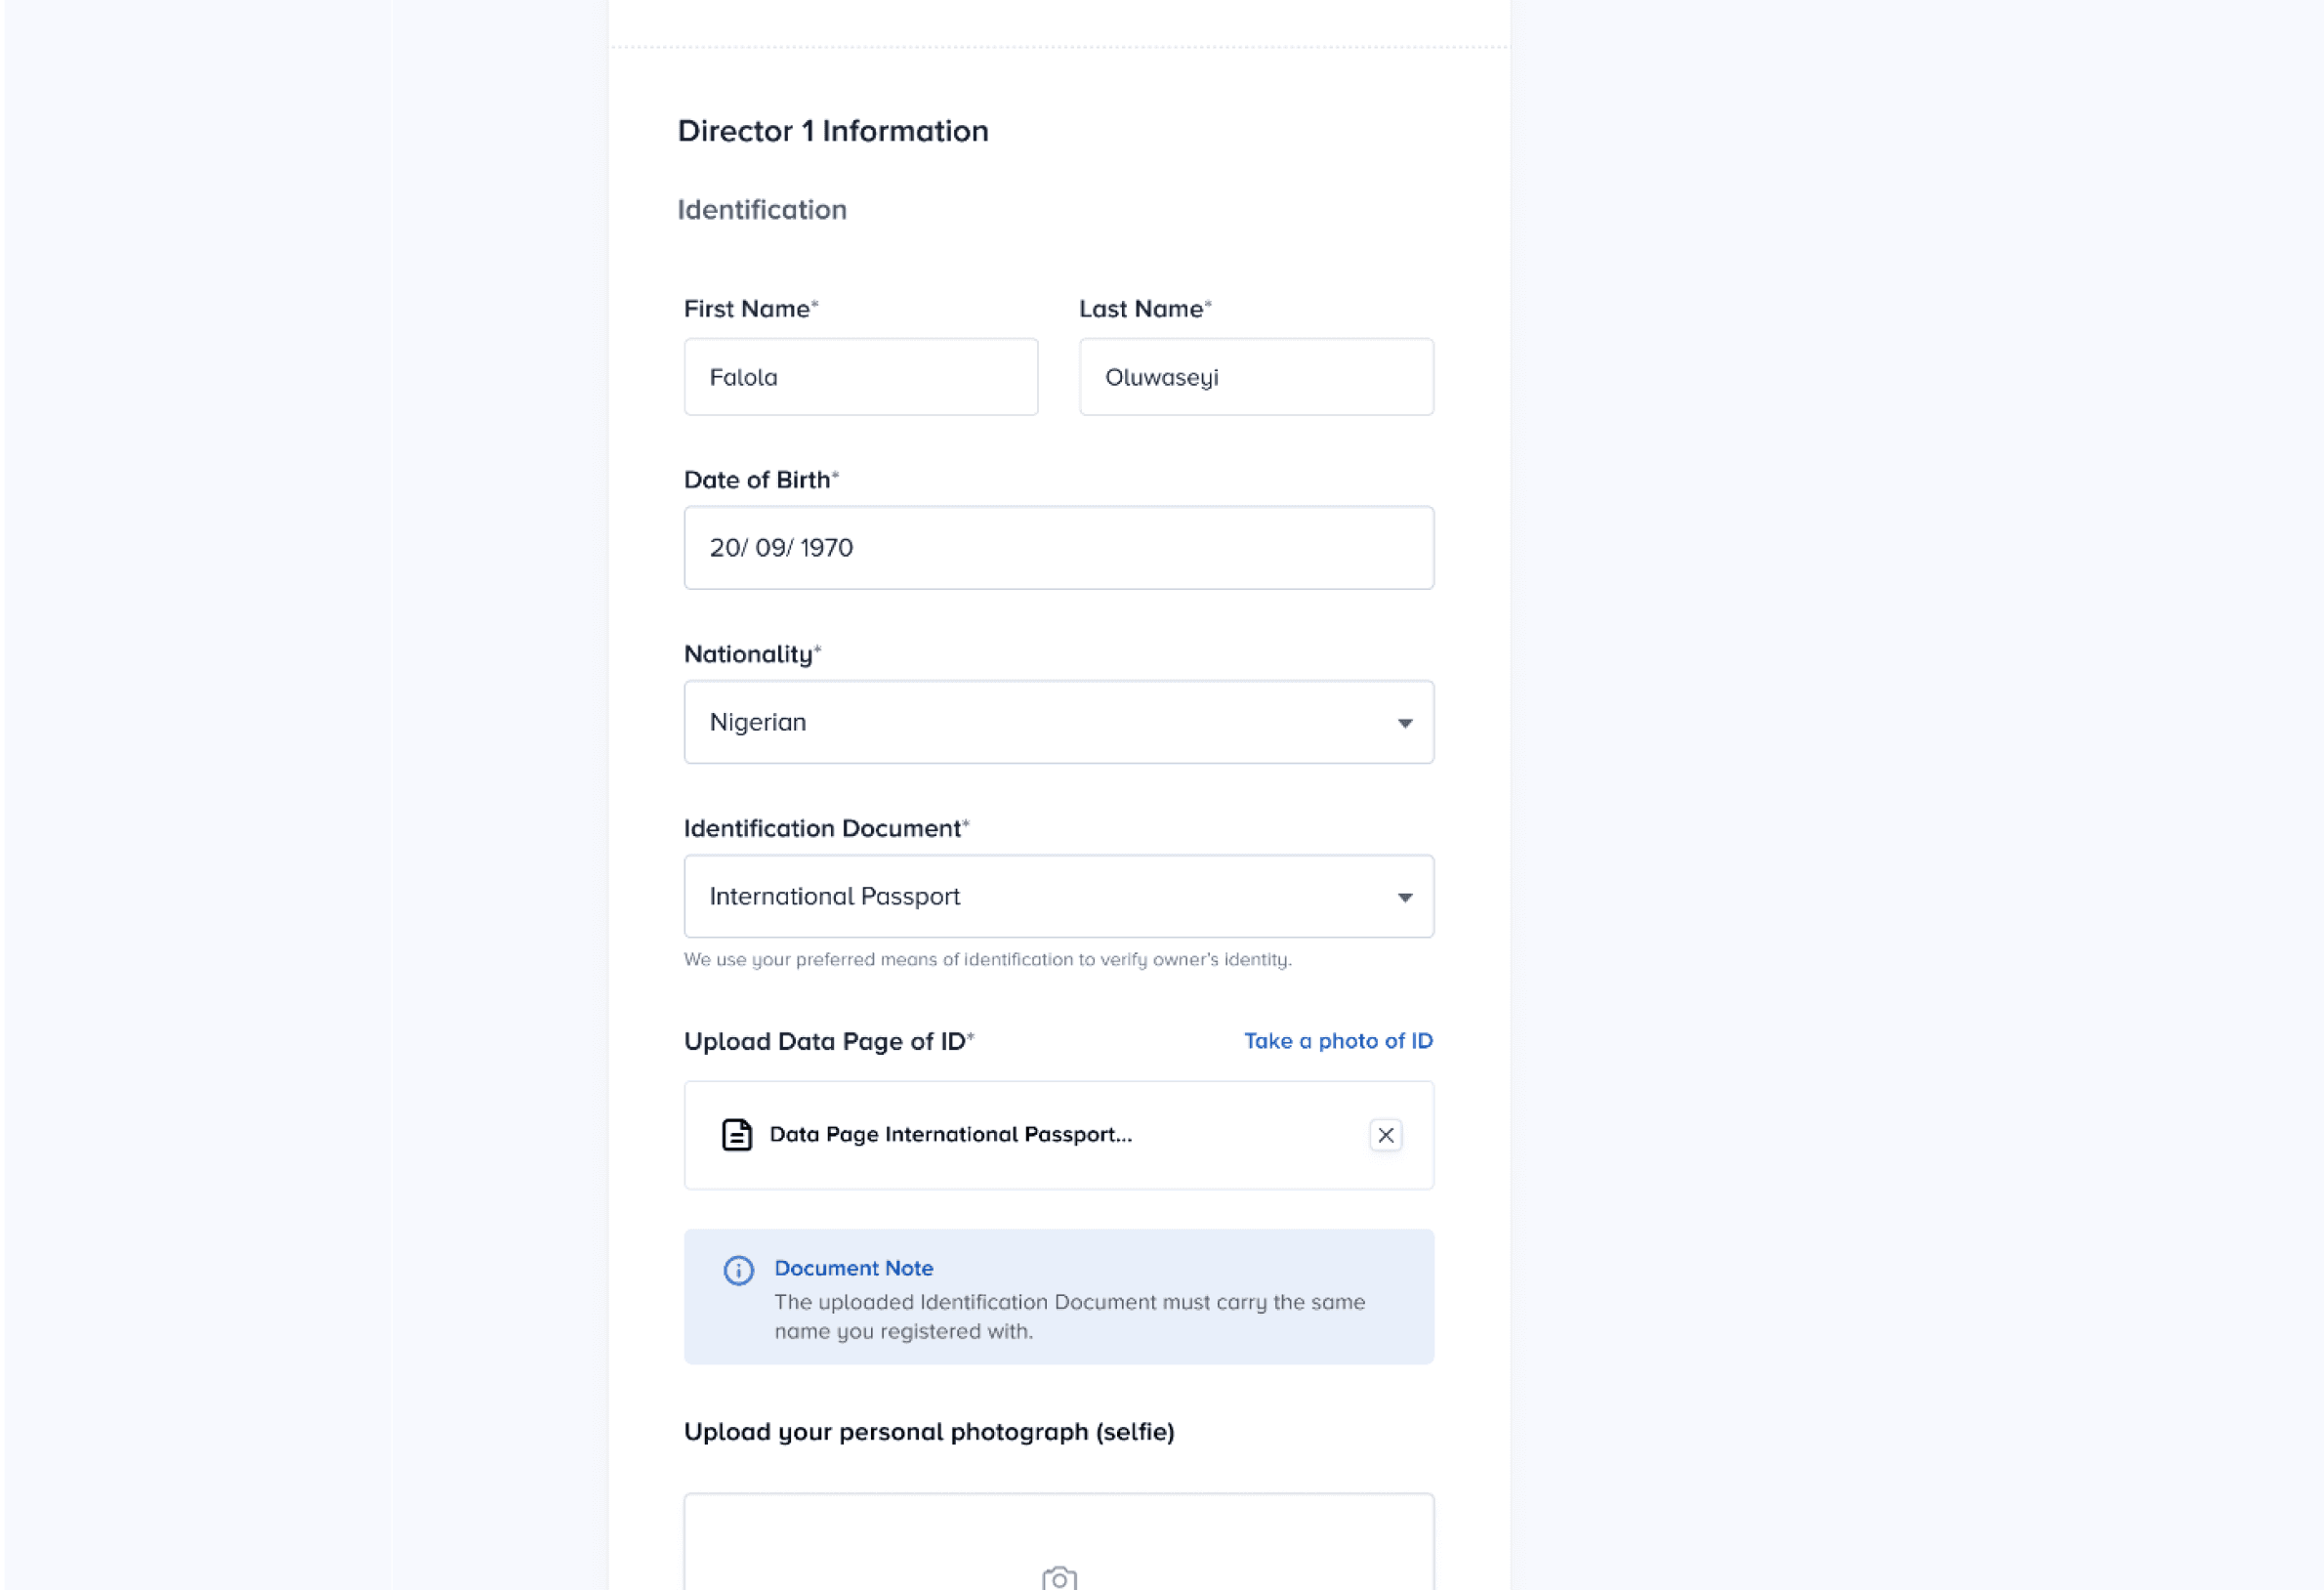2324x1590 pixels.
Task: Click the Director 1 Information heading
Action: [x=833, y=131]
